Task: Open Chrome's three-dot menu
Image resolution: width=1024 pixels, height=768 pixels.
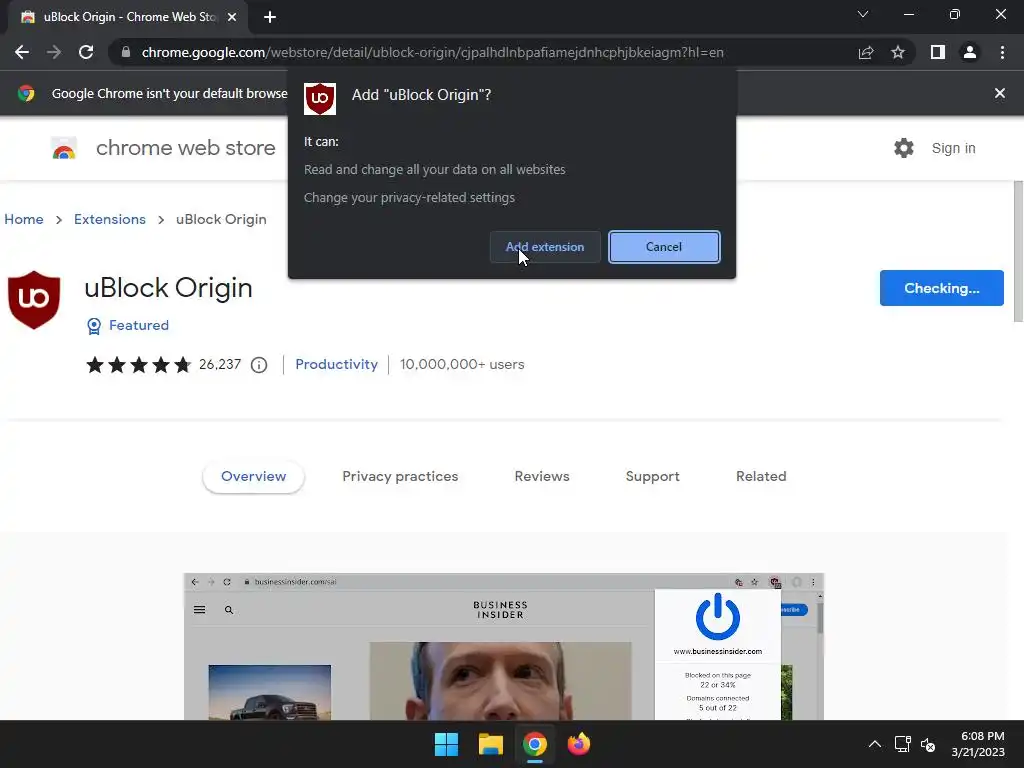Action: click(x=1002, y=52)
